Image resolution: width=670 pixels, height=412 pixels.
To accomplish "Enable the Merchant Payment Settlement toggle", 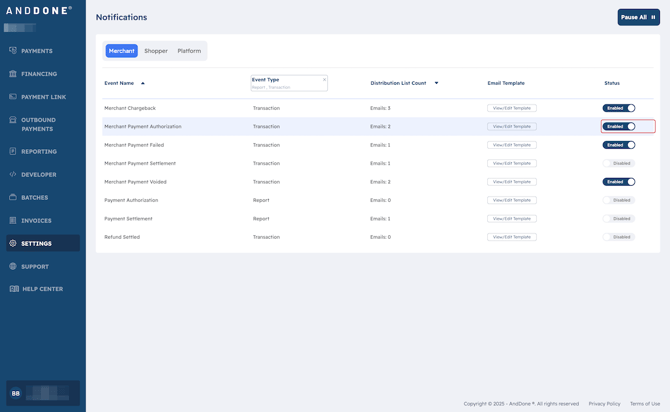I will coord(619,163).
